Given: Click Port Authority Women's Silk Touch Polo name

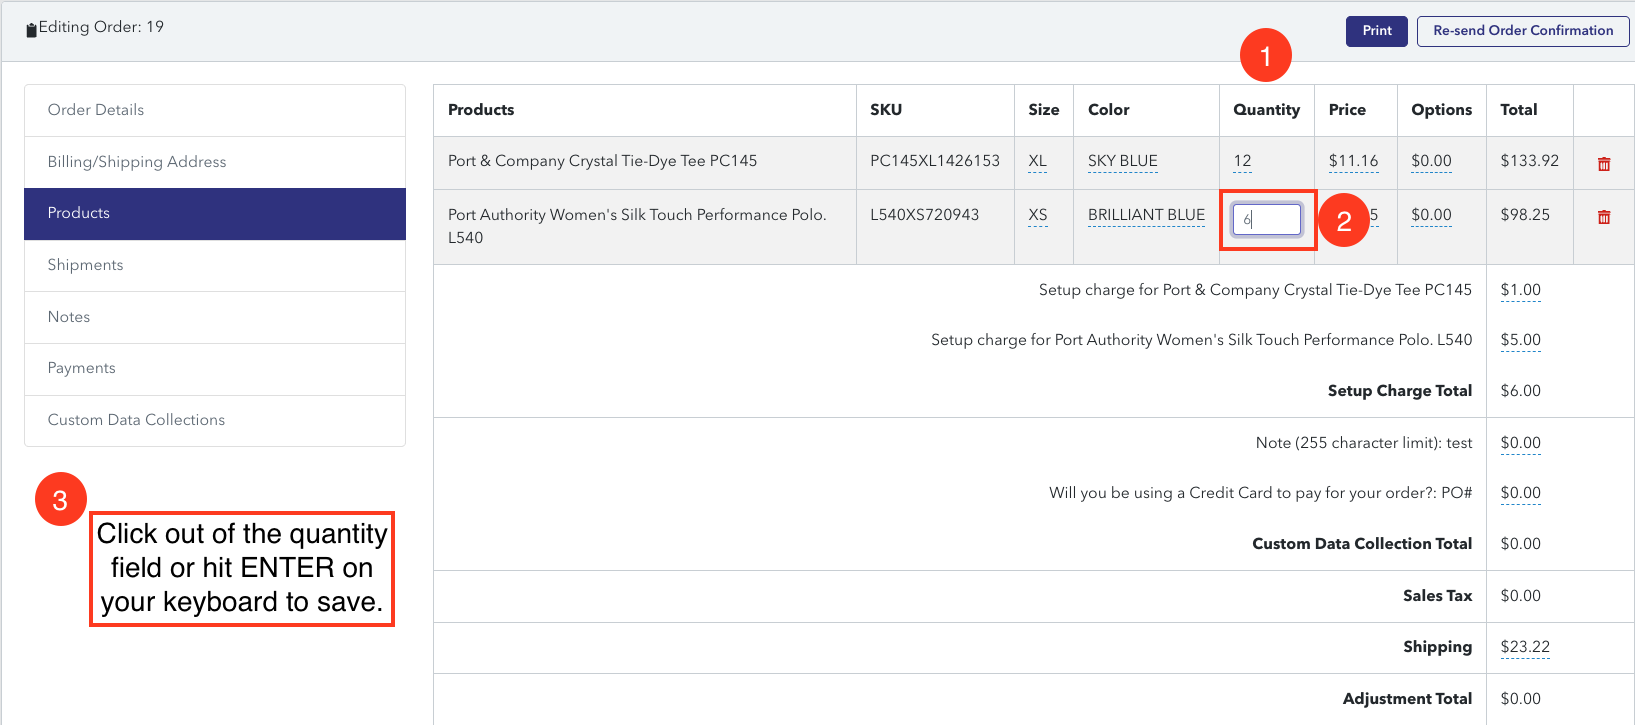Looking at the screenshot, I should click(x=637, y=226).
